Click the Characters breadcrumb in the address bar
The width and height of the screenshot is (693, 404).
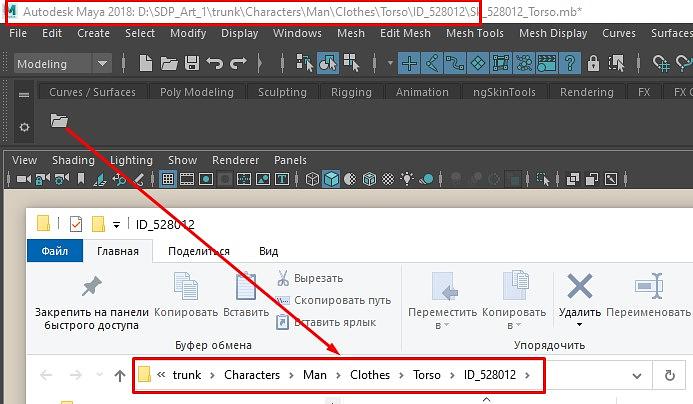tap(252, 375)
